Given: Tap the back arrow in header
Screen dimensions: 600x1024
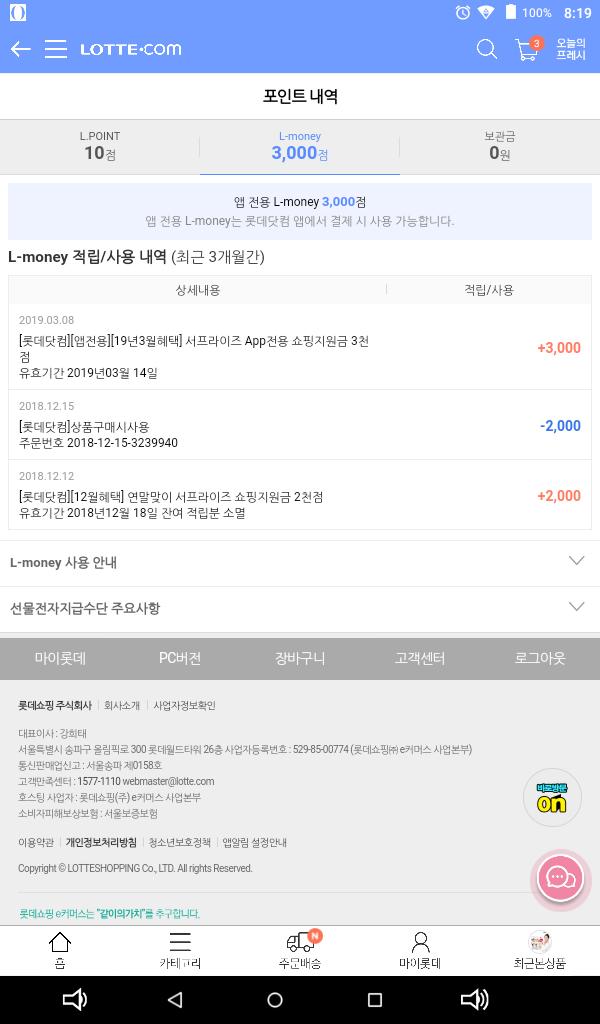Looking at the screenshot, I should pos(21,49).
